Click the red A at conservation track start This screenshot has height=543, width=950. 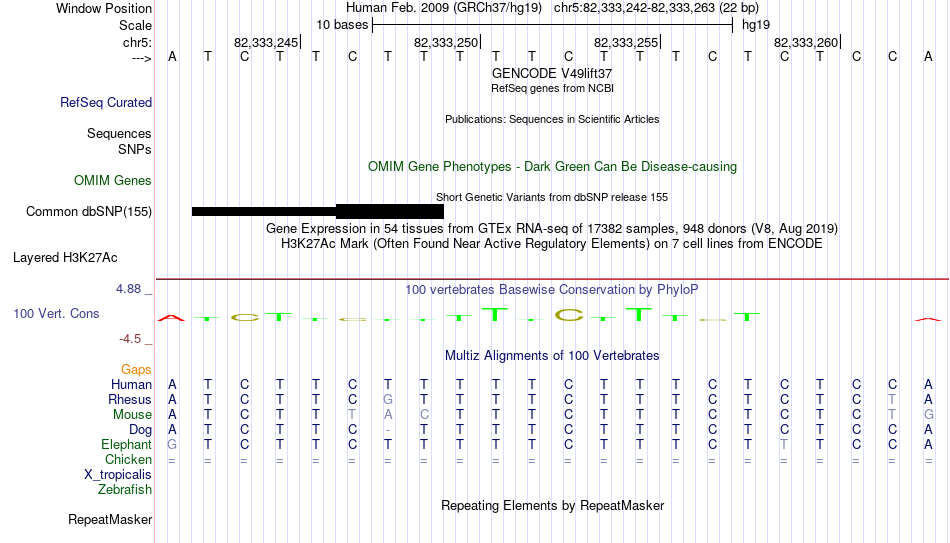[x=171, y=318]
